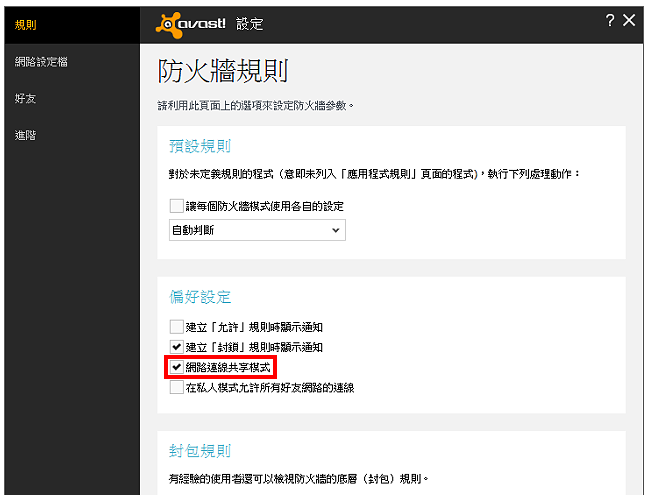Click the avast! logo icon
The height and width of the screenshot is (495, 650).
[169, 25]
